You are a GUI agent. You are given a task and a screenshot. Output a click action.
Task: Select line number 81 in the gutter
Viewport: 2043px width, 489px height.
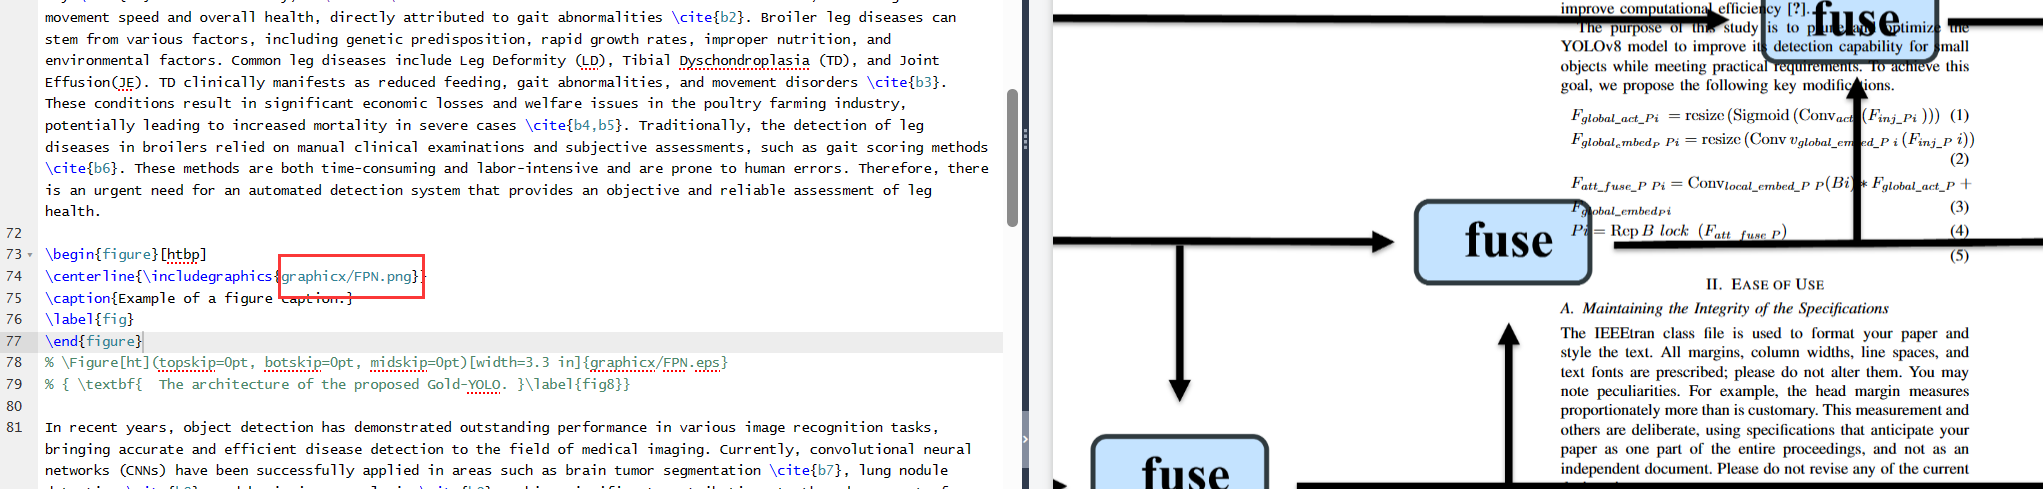click(14, 427)
